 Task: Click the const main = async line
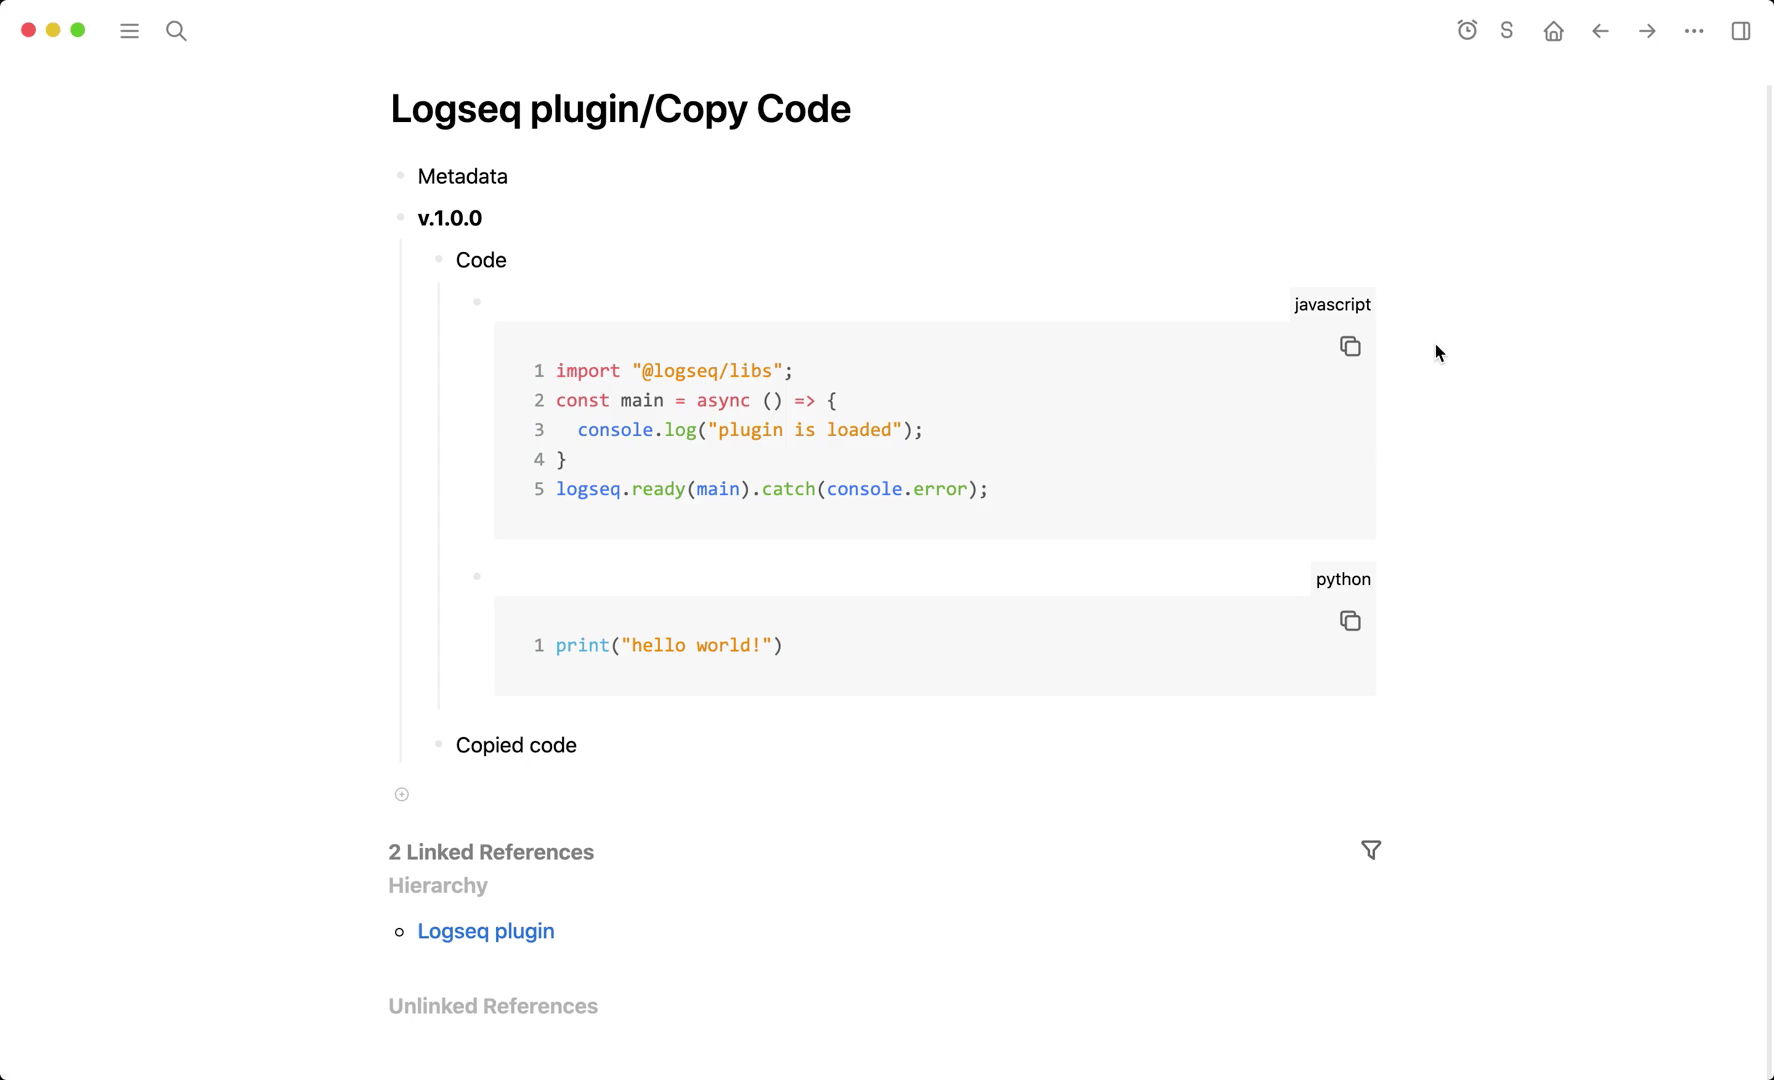pyautogui.click(x=696, y=401)
